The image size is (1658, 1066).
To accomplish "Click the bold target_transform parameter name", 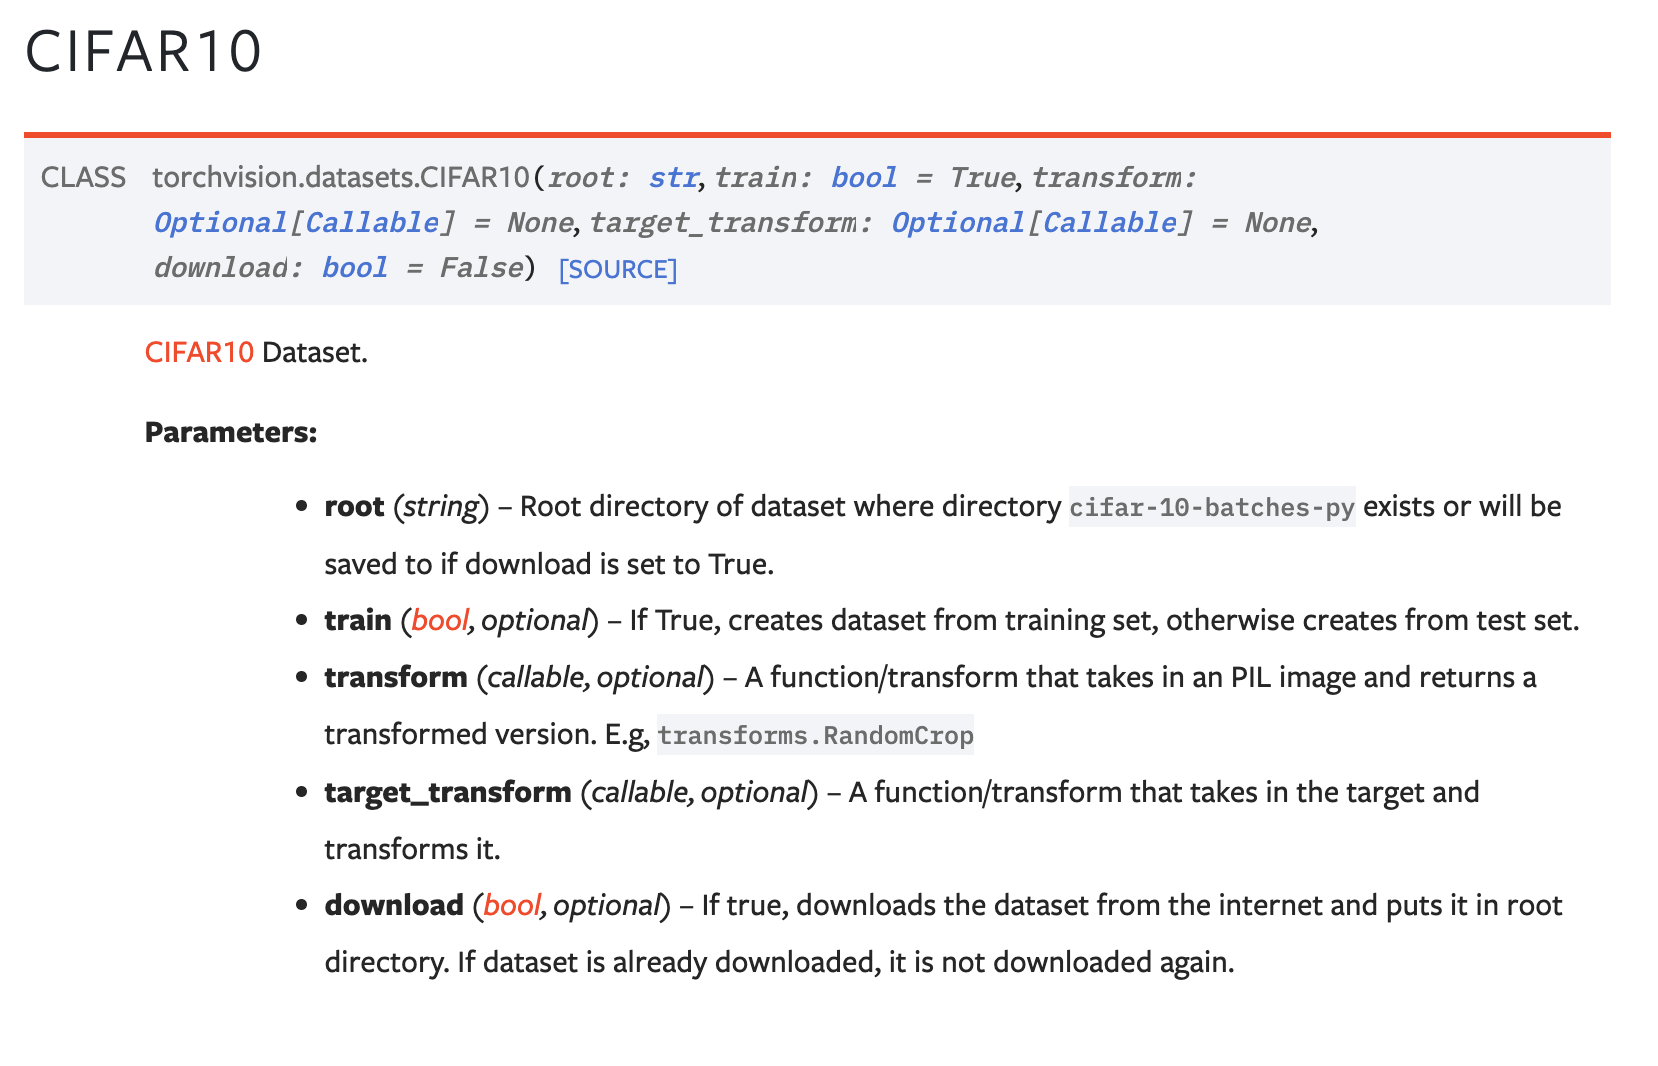I will point(448,792).
